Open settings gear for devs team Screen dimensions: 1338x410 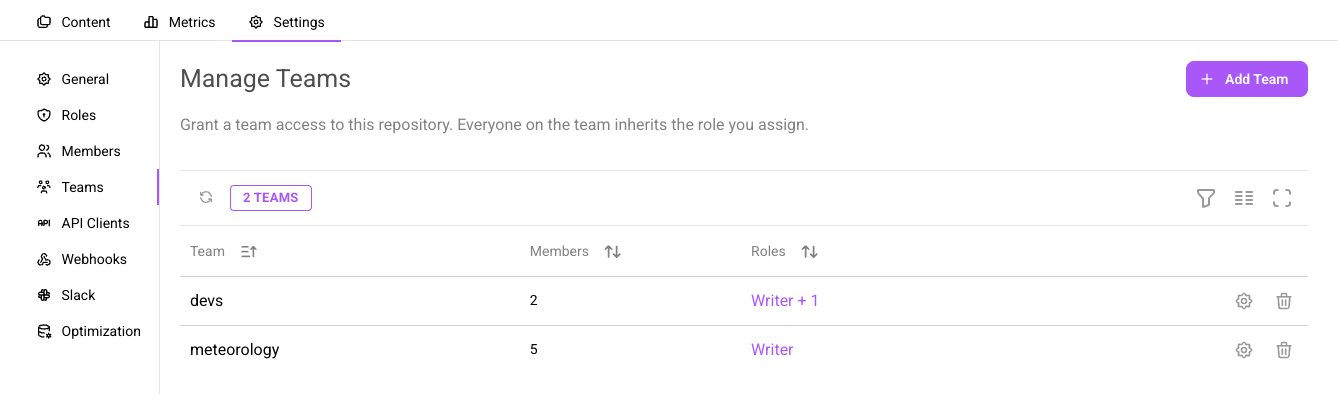pyautogui.click(x=1244, y=301)
